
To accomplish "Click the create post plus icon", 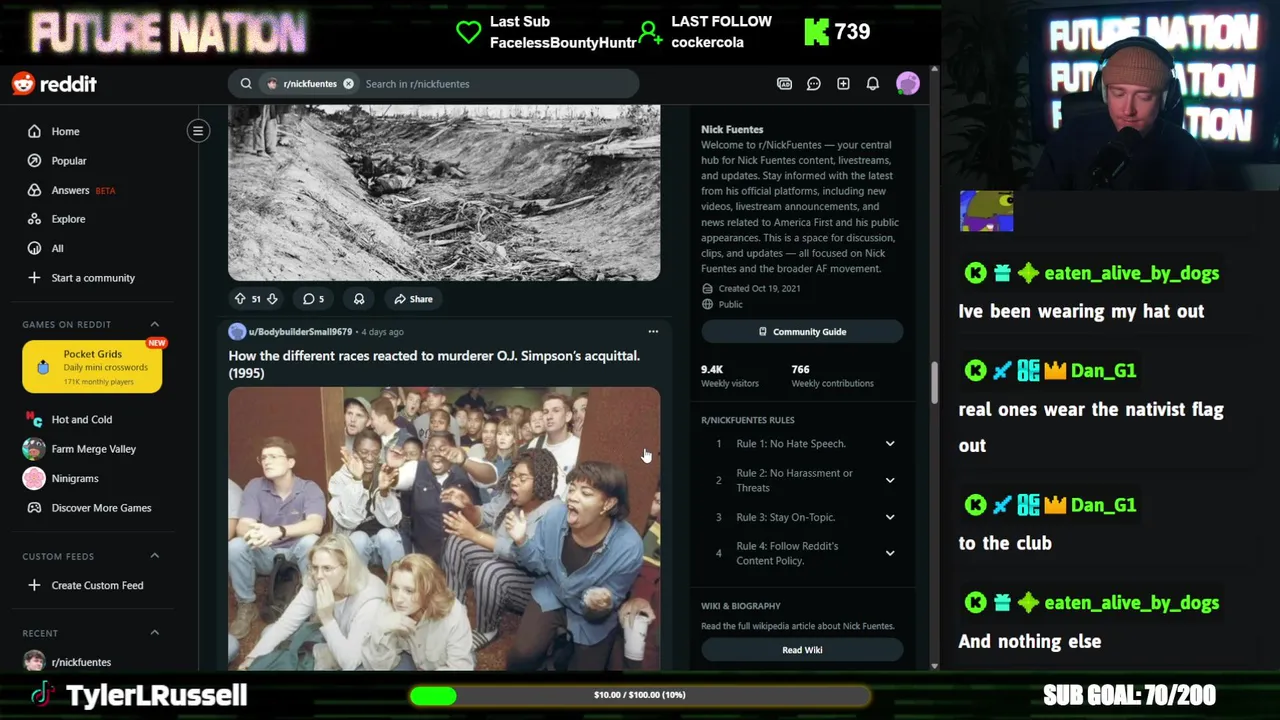I will (x=843, y=84).
